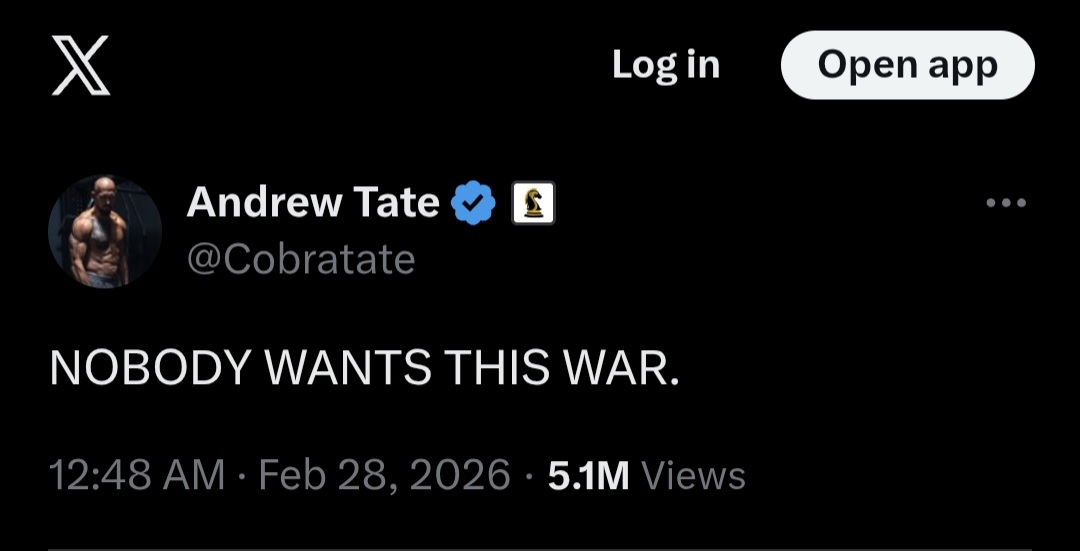This screenshot has width=1080, height=551.
Task: Return home via the X logo
Action: click(81, 66)
